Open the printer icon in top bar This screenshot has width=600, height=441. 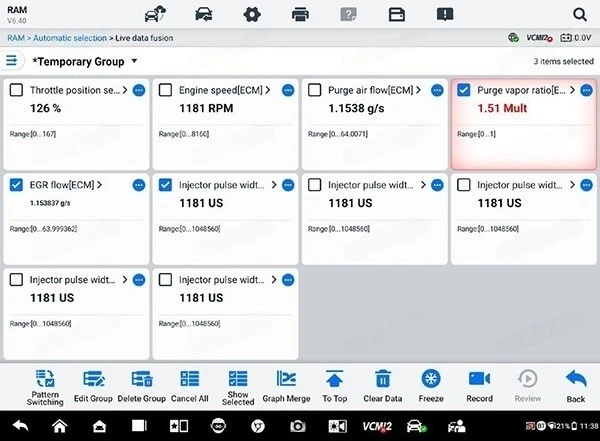(x=299, y=14)
